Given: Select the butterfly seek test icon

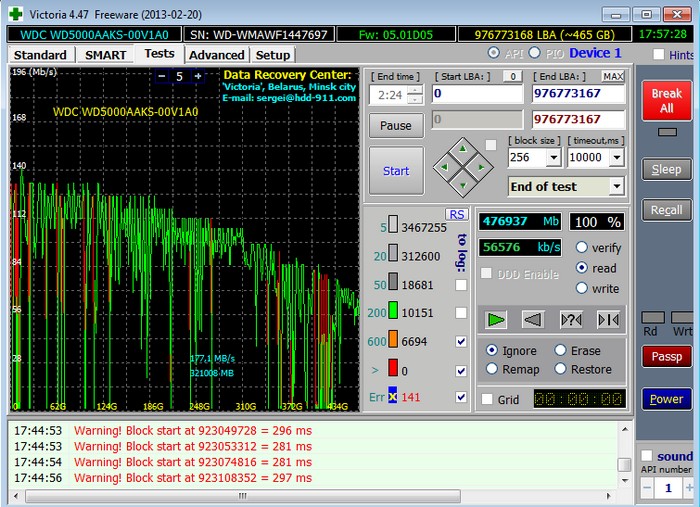Looking at the screenshot, I should click(x=608, y=319).
